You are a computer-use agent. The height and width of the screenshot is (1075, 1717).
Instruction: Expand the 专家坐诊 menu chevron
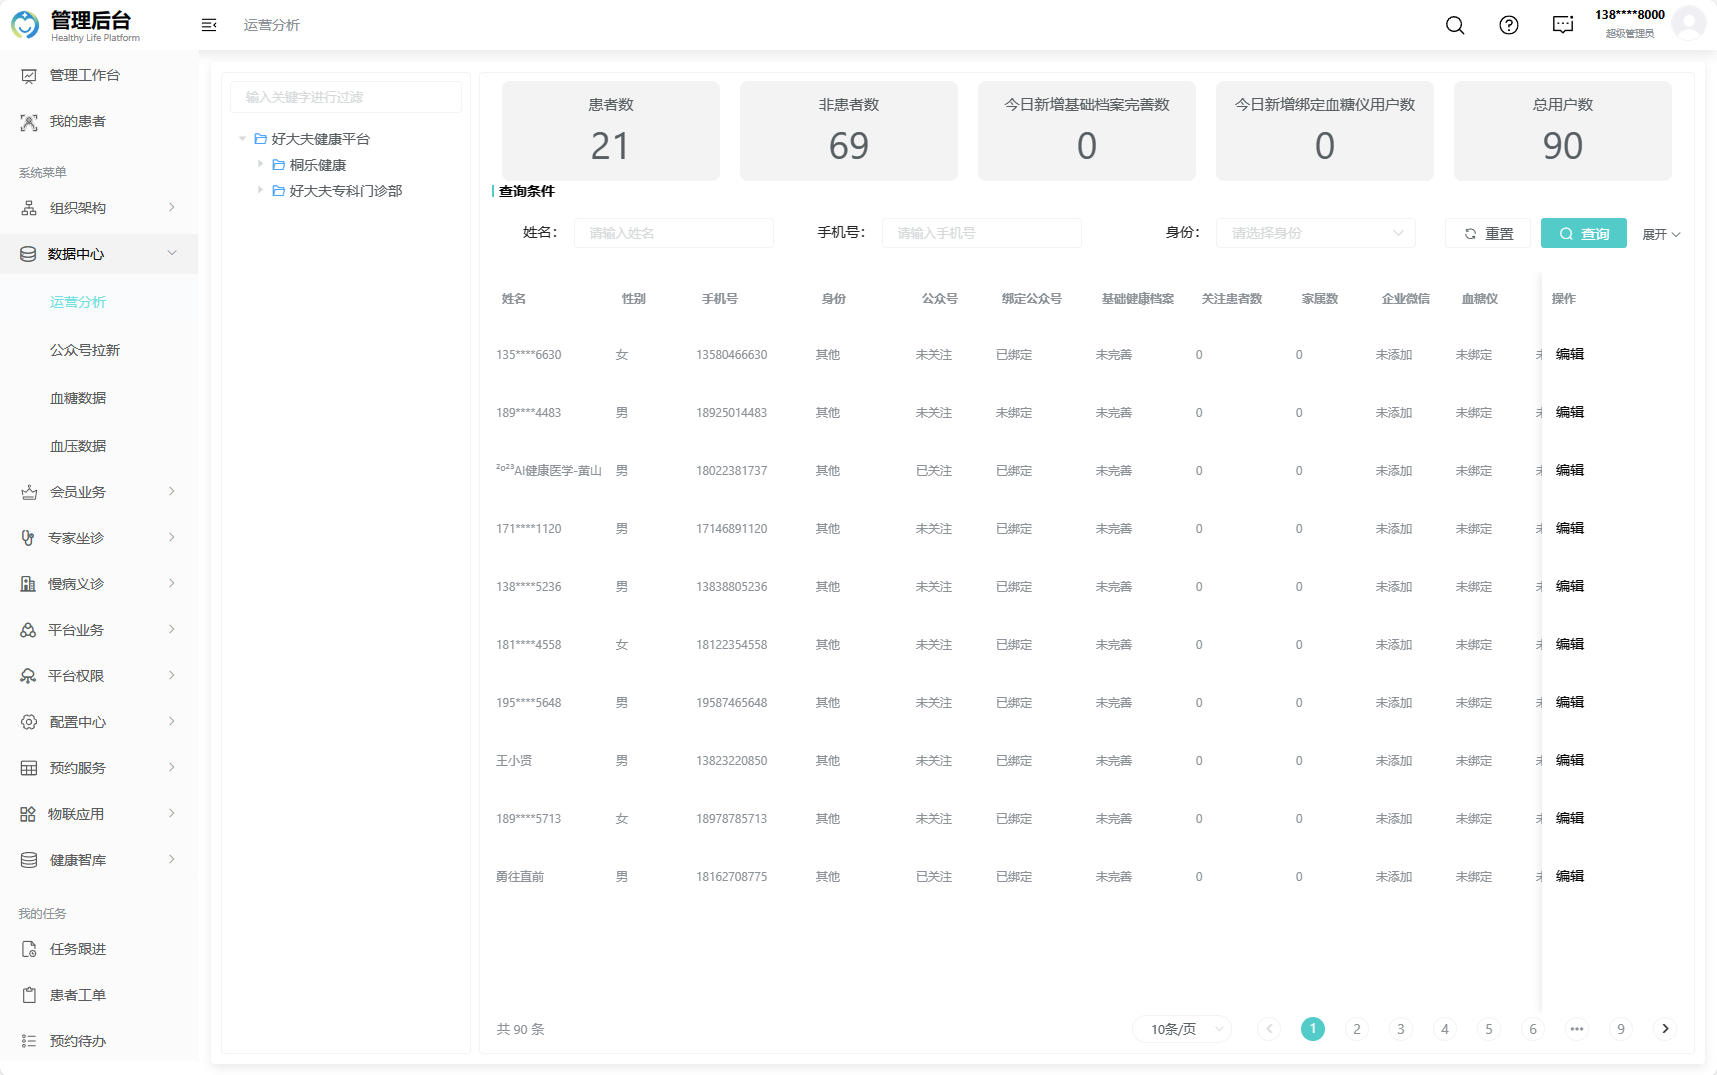(x=172, y=537)
